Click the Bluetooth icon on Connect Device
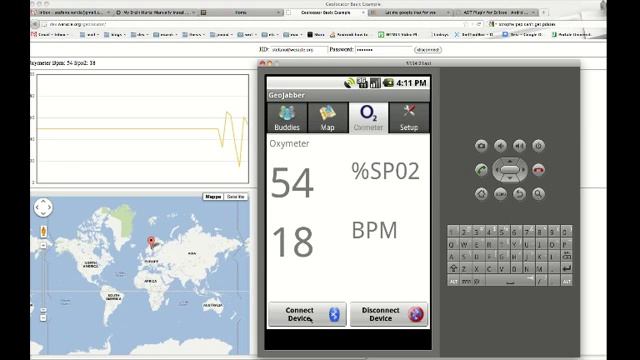Screen dimensions: 640x360 334,314
